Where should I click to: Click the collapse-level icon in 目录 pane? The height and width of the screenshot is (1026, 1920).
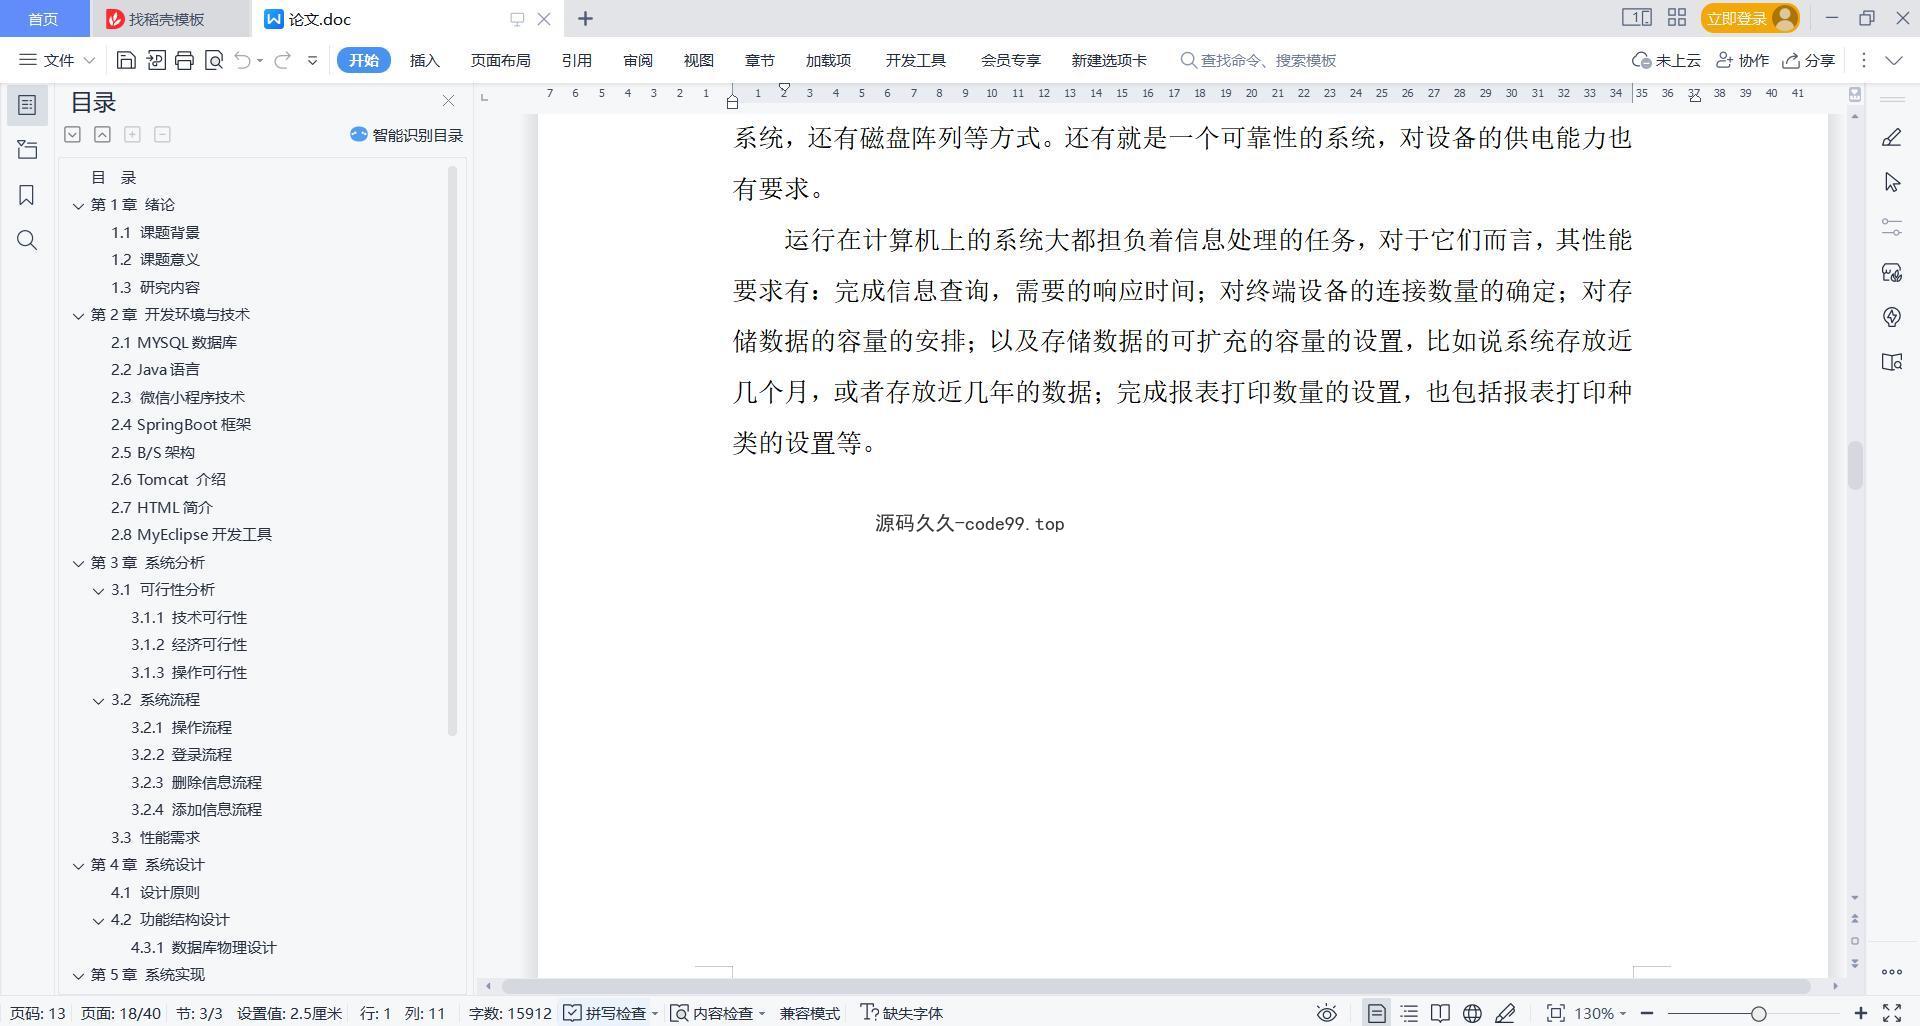[102, 134]
